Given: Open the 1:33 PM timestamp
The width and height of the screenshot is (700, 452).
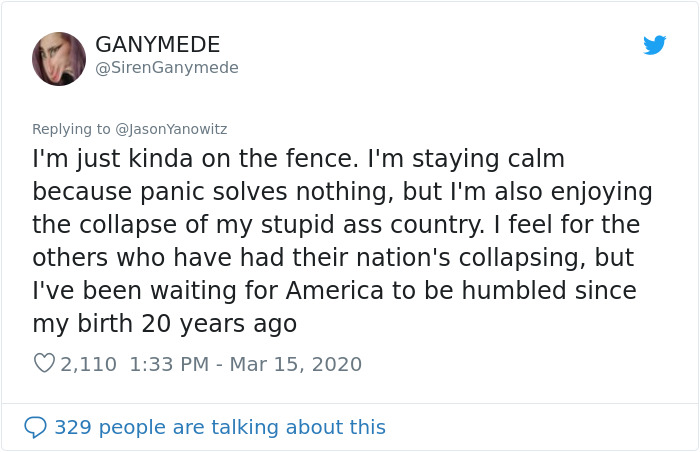Looking at the screenshot, I should point(169,364).
